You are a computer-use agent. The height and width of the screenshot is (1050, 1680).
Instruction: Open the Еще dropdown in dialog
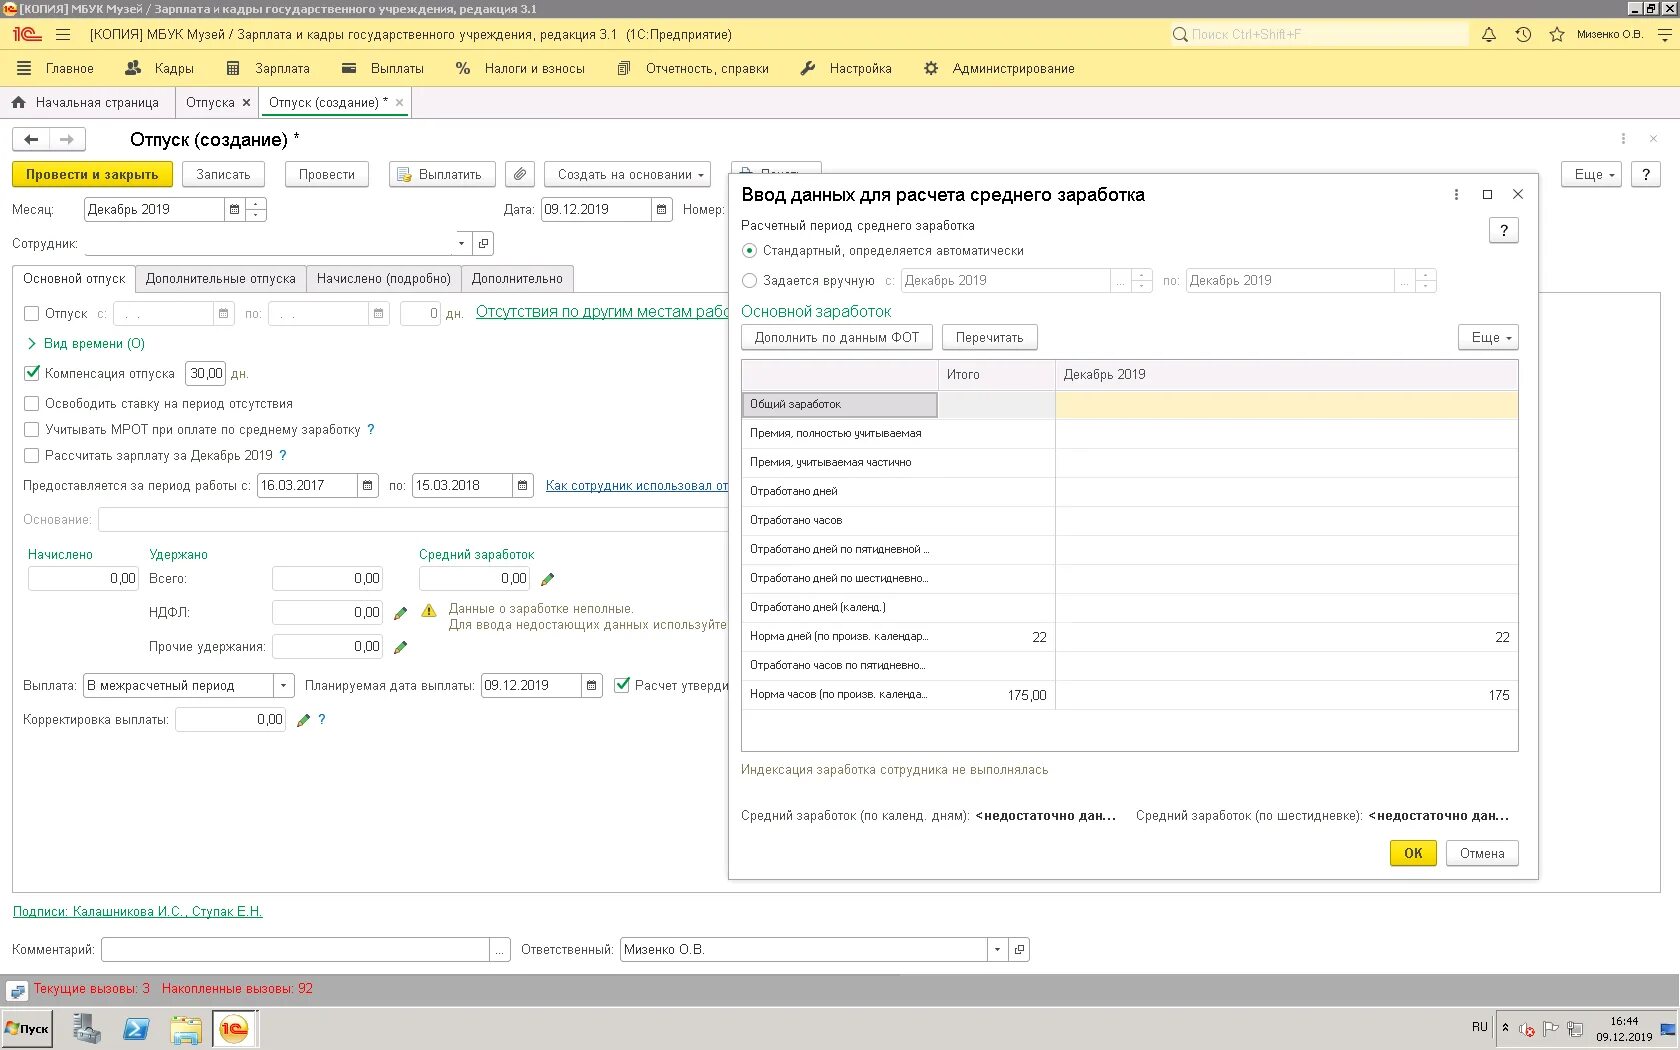click(x=1488, y=337)
